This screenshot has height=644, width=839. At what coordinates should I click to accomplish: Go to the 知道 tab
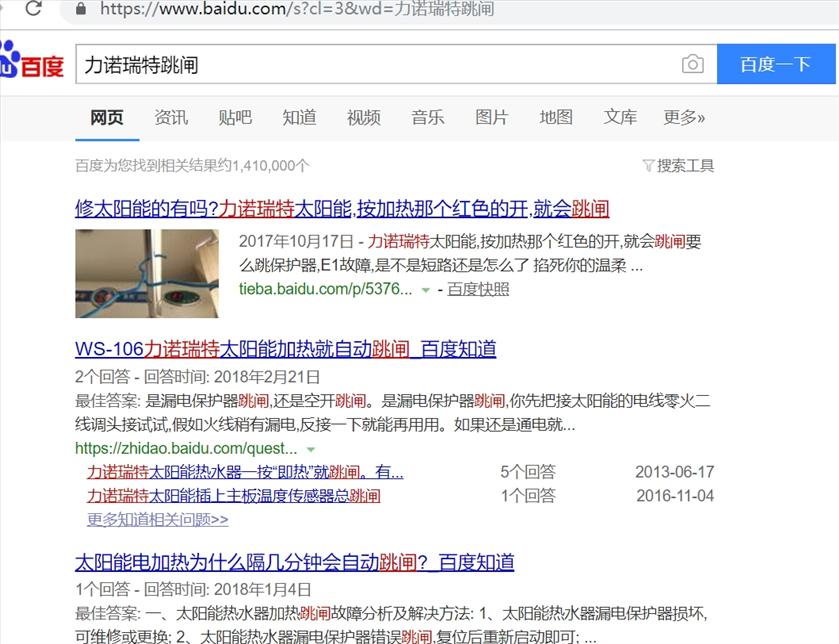click(x=299, y=117)
